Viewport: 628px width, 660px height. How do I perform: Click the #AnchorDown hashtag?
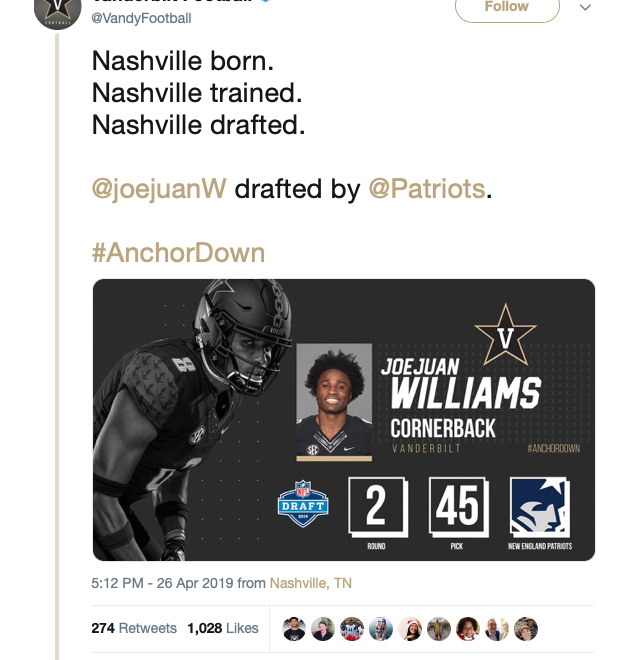[178, 251]
